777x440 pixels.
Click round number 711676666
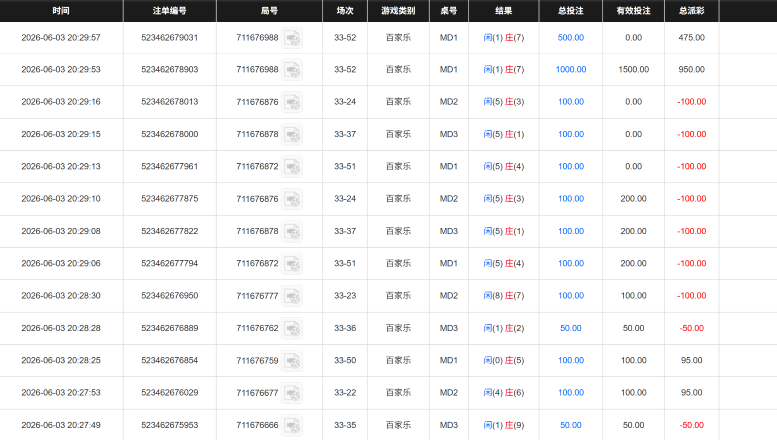(x=257, y=425)
